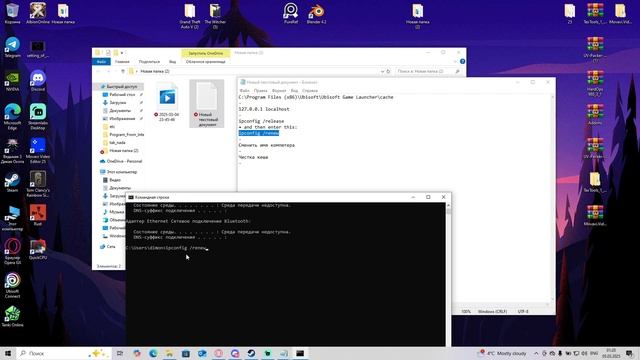Open the Addons archive on the desktop

click(595, 114)
